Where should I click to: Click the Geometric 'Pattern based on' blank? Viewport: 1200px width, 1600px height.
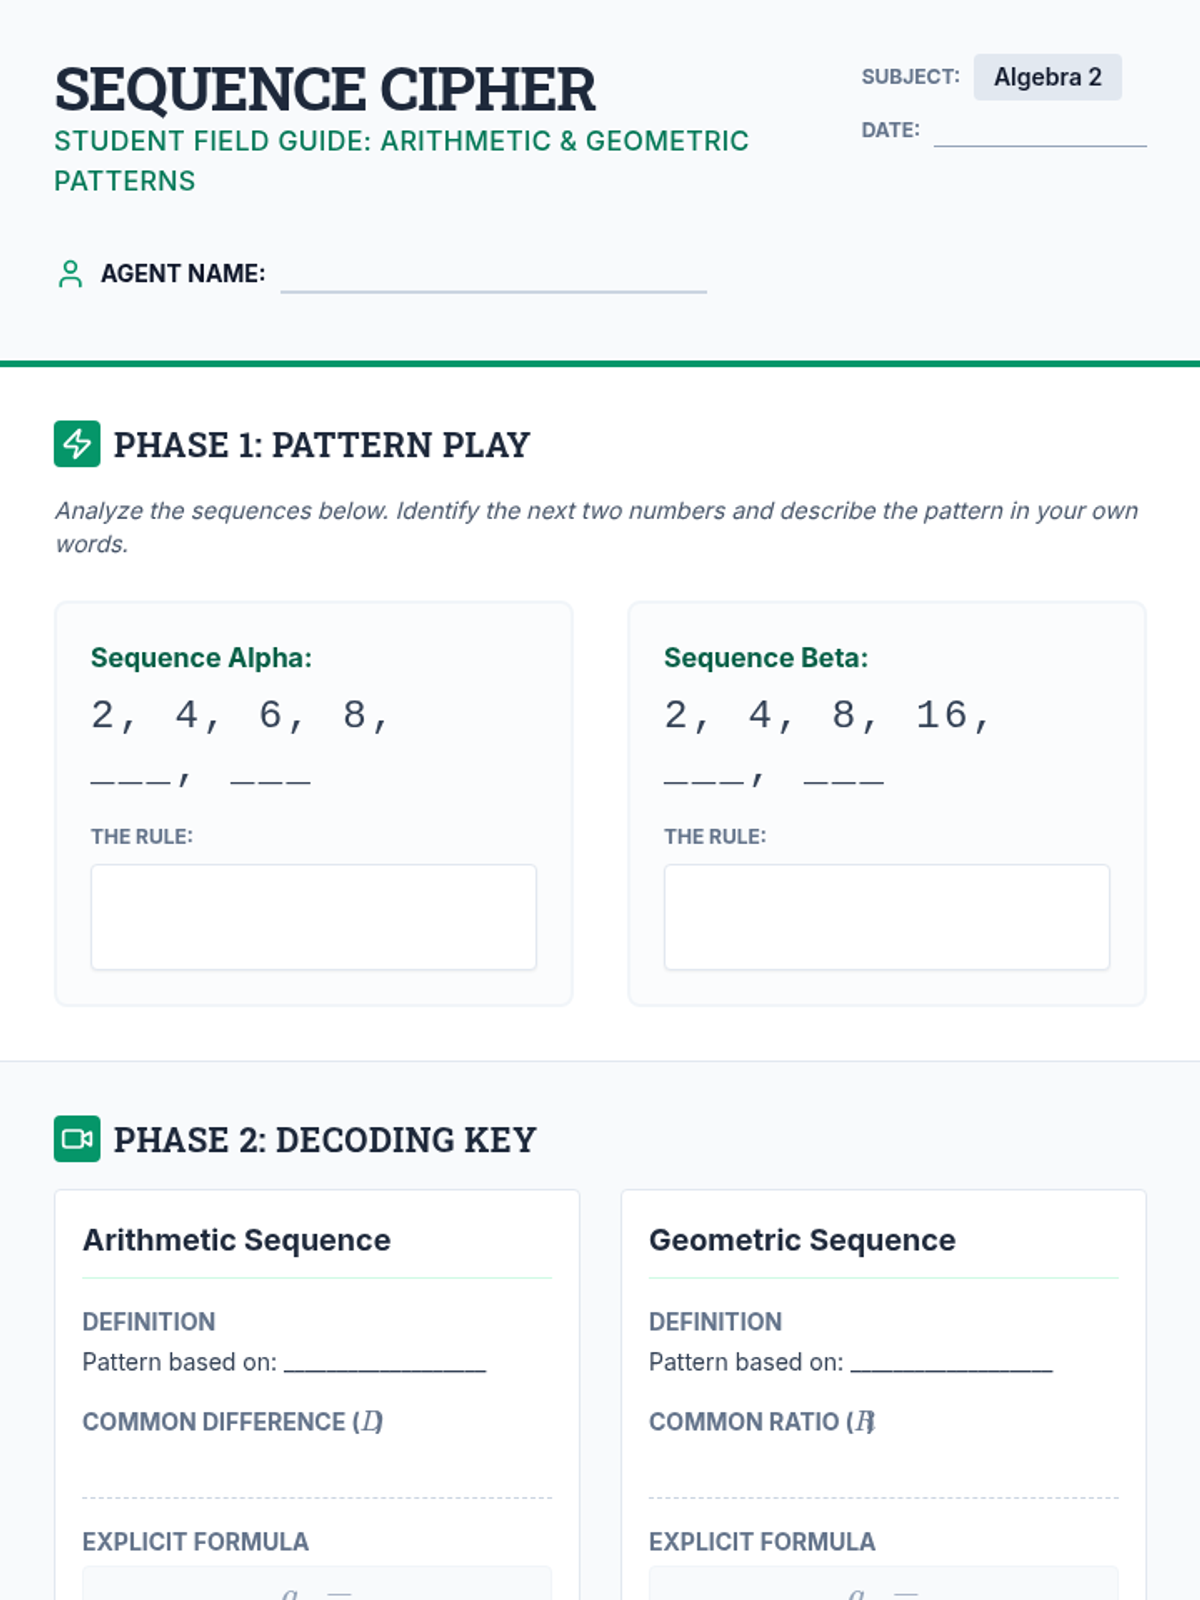pyautogui.click(x=951, y=1364)
